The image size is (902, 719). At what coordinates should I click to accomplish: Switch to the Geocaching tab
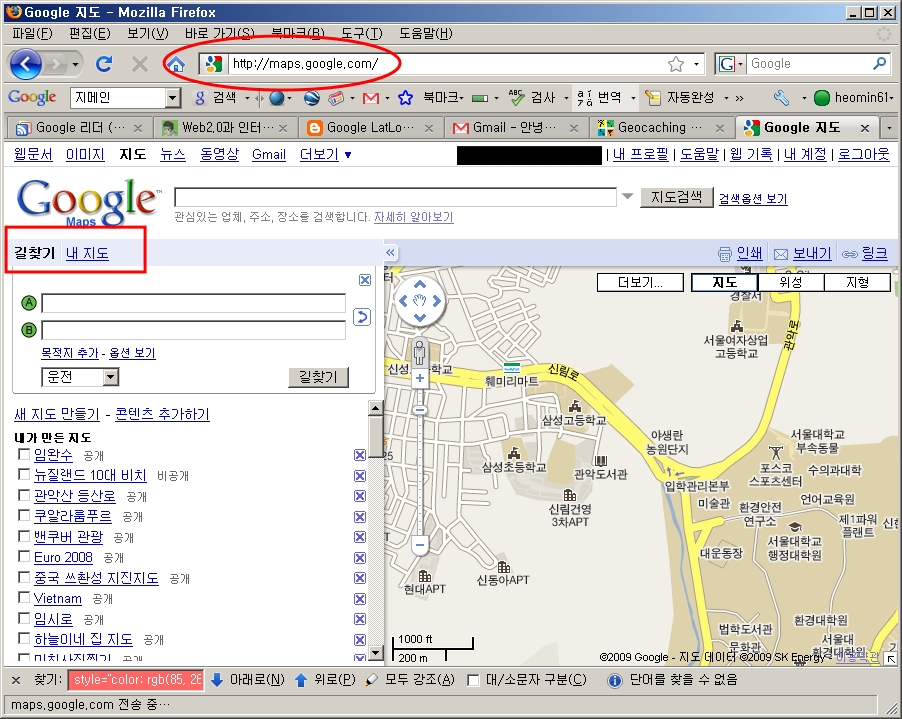pyautogui.click(x=660, y=128)
